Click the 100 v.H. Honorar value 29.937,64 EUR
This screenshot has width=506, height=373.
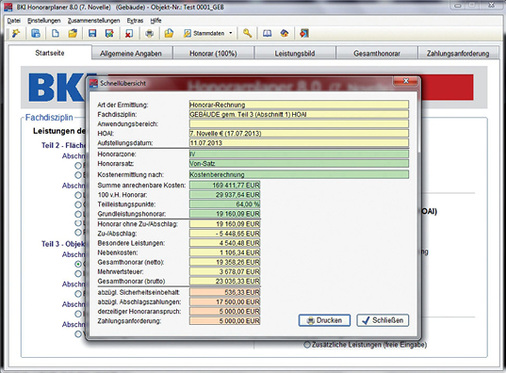click(225, 195)
